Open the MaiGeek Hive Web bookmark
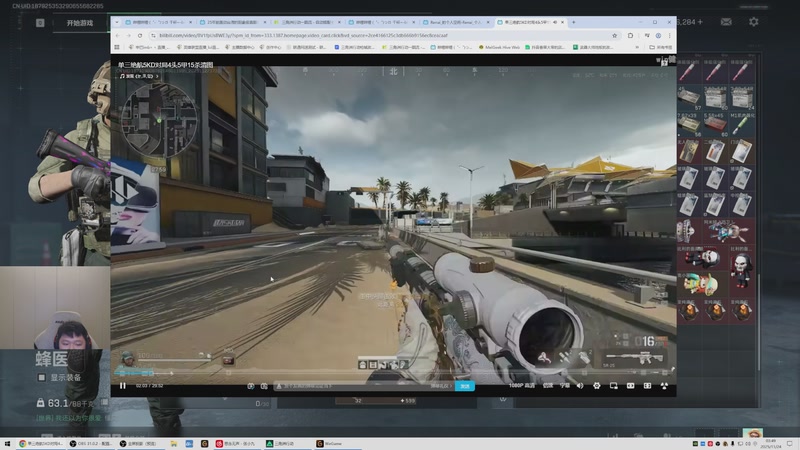The height and width of the screenshot is (450, 800). (x=498, y=47)
